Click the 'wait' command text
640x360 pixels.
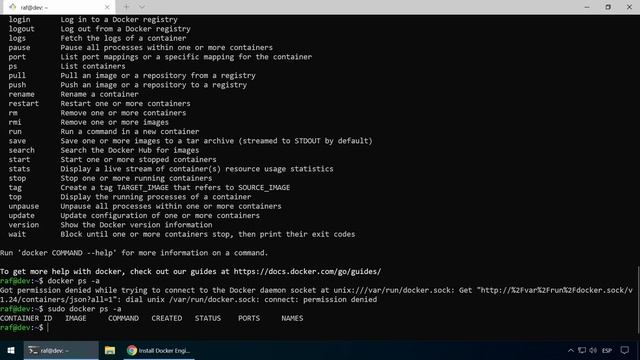click(17, 235)
